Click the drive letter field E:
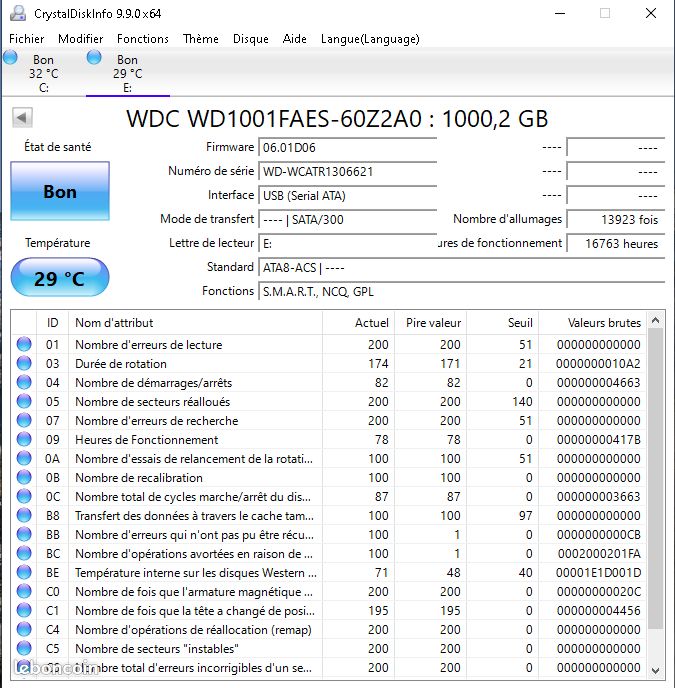Screen dimensions: 675x688 [x=348, y=244]
